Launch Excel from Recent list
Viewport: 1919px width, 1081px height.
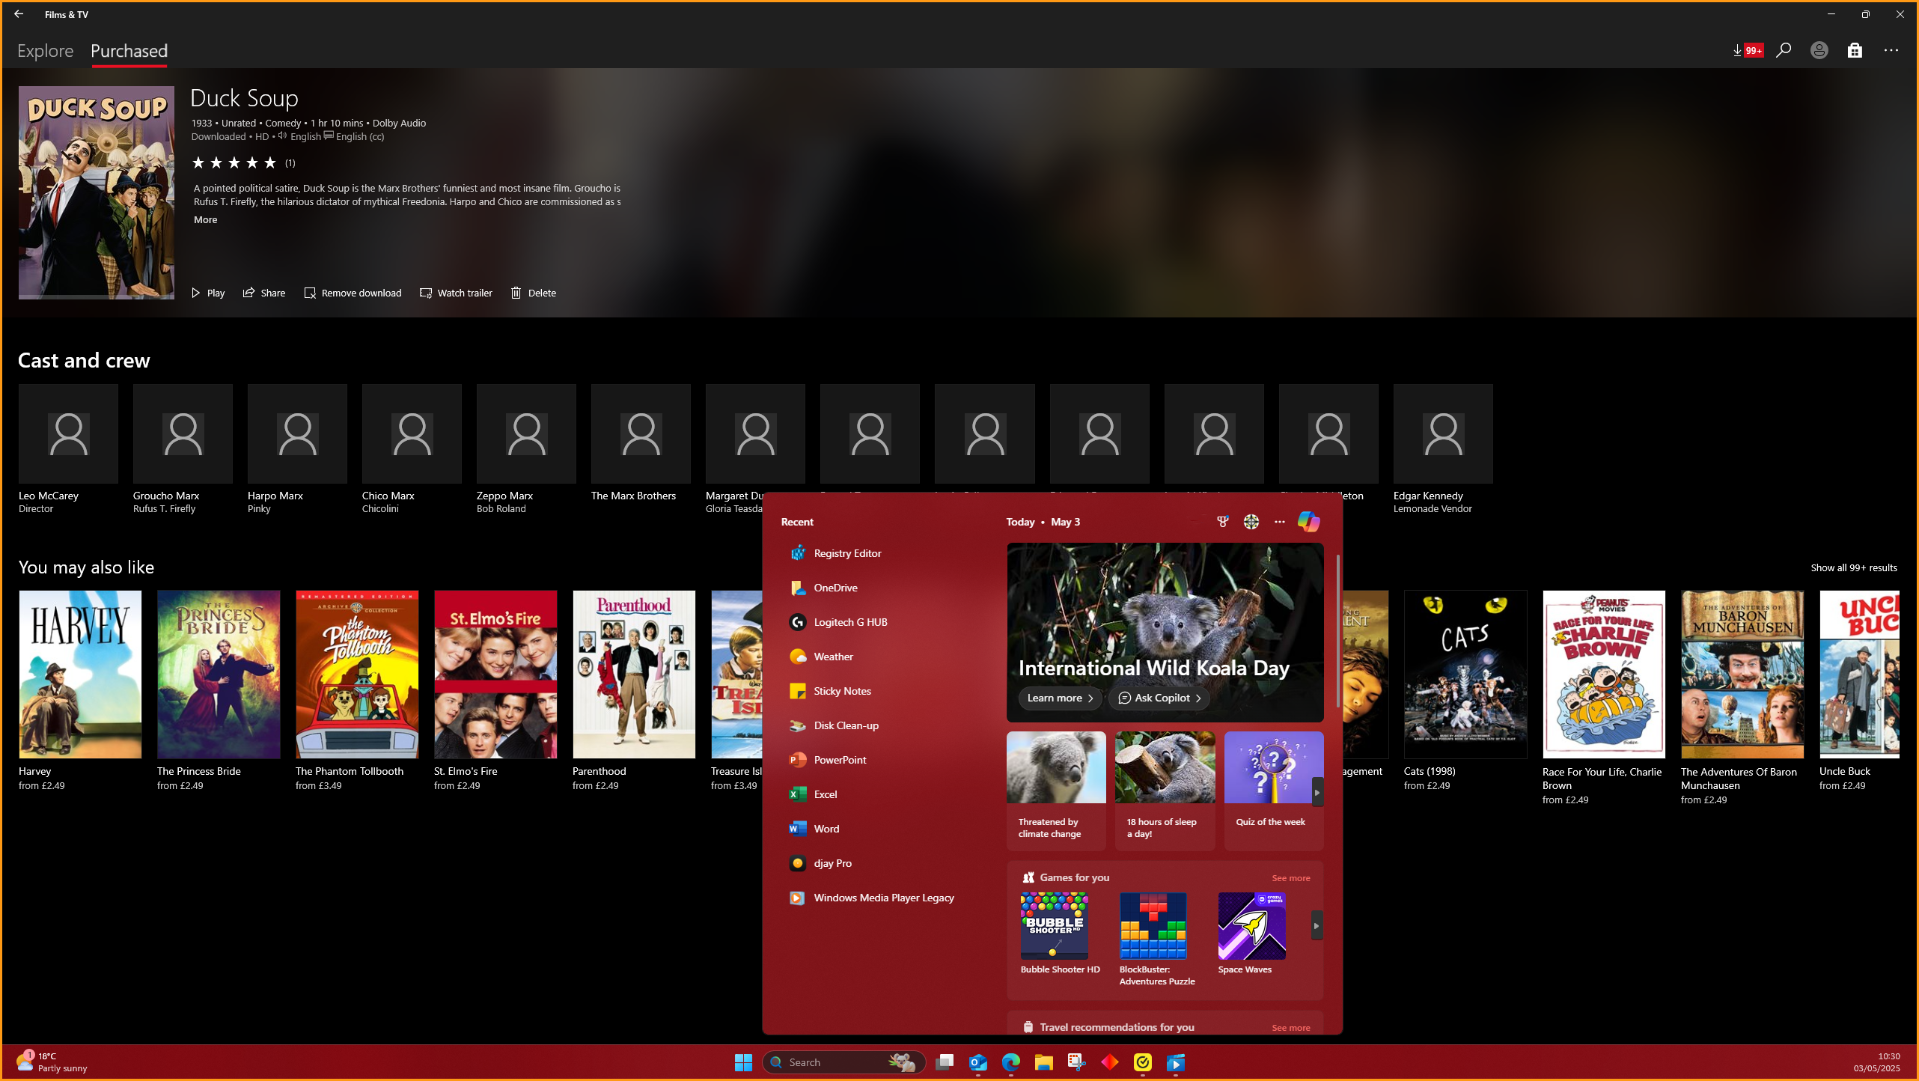(x=884, y=795)
